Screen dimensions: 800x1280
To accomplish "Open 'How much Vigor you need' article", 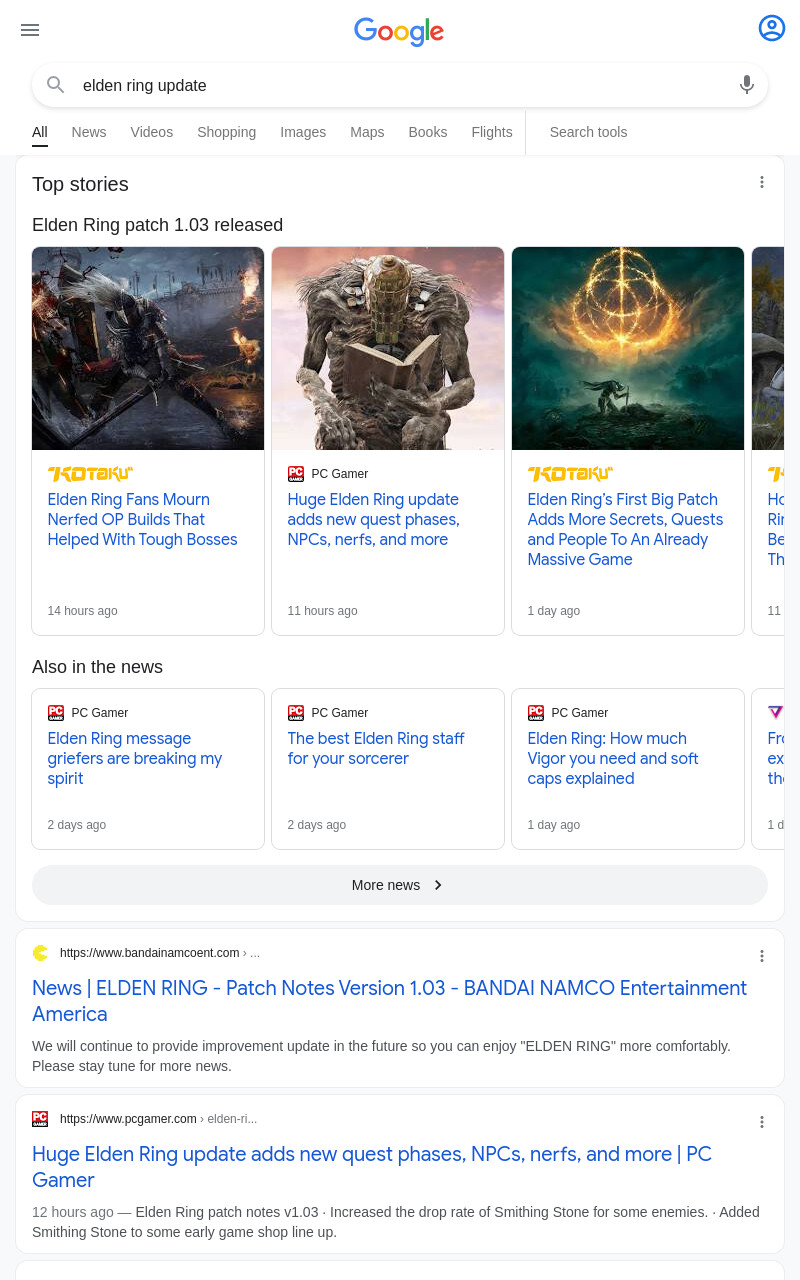I will tap(613, 758).
